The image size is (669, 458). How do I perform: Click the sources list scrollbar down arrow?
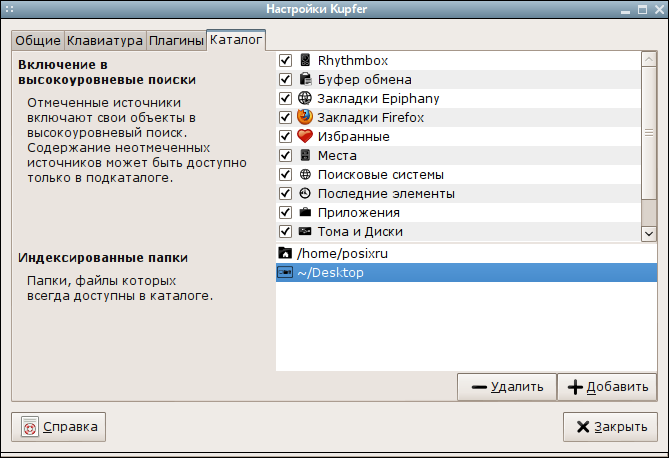coord(649,233)
